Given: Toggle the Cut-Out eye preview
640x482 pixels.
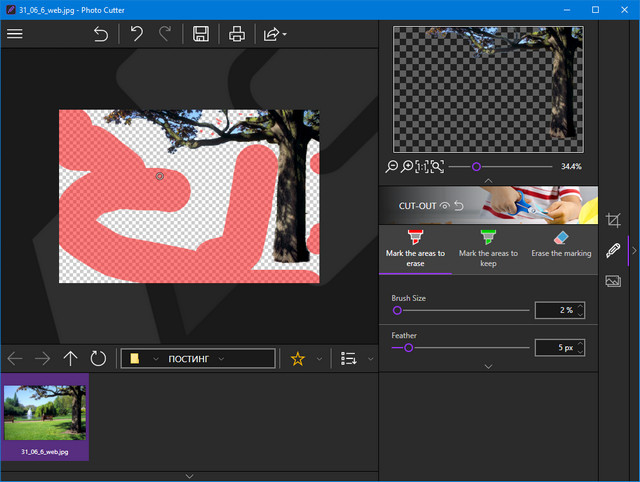Looking at the screenshot, I should (445, 205).
